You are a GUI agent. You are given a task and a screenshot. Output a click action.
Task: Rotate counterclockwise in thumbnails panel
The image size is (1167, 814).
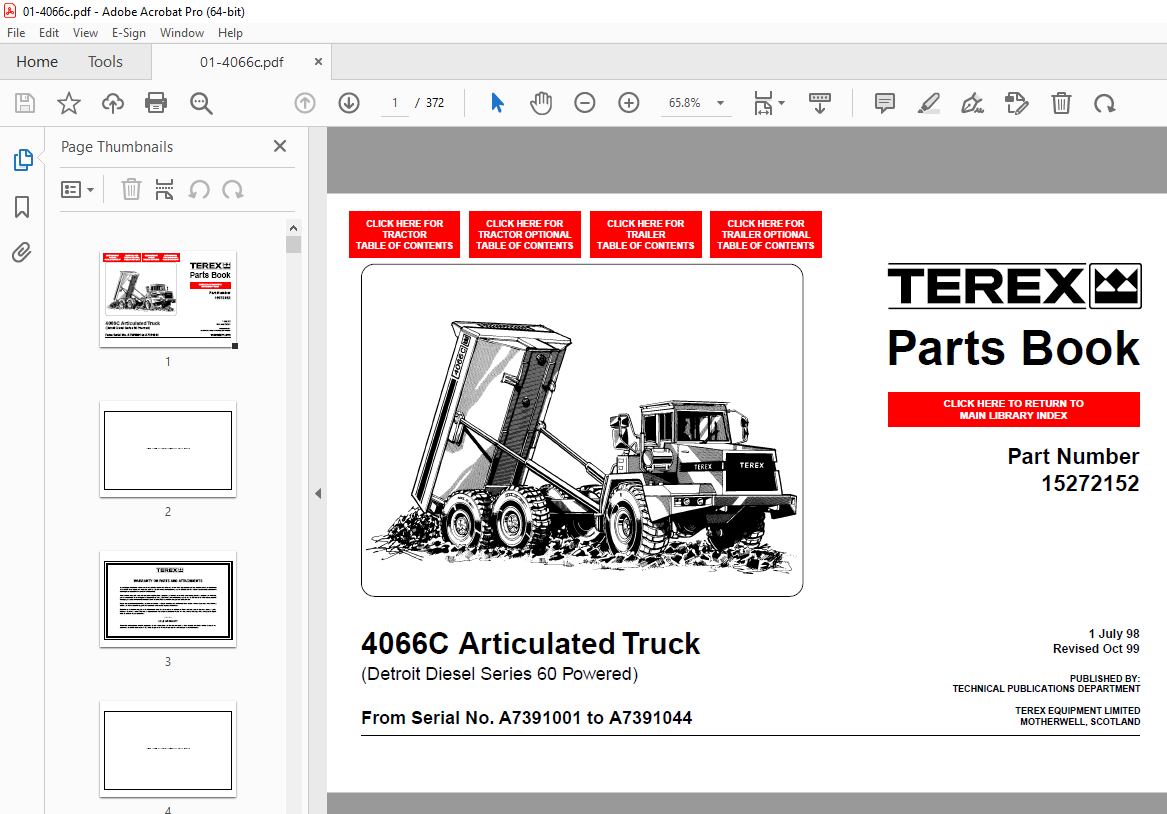[x=199, y=190]
